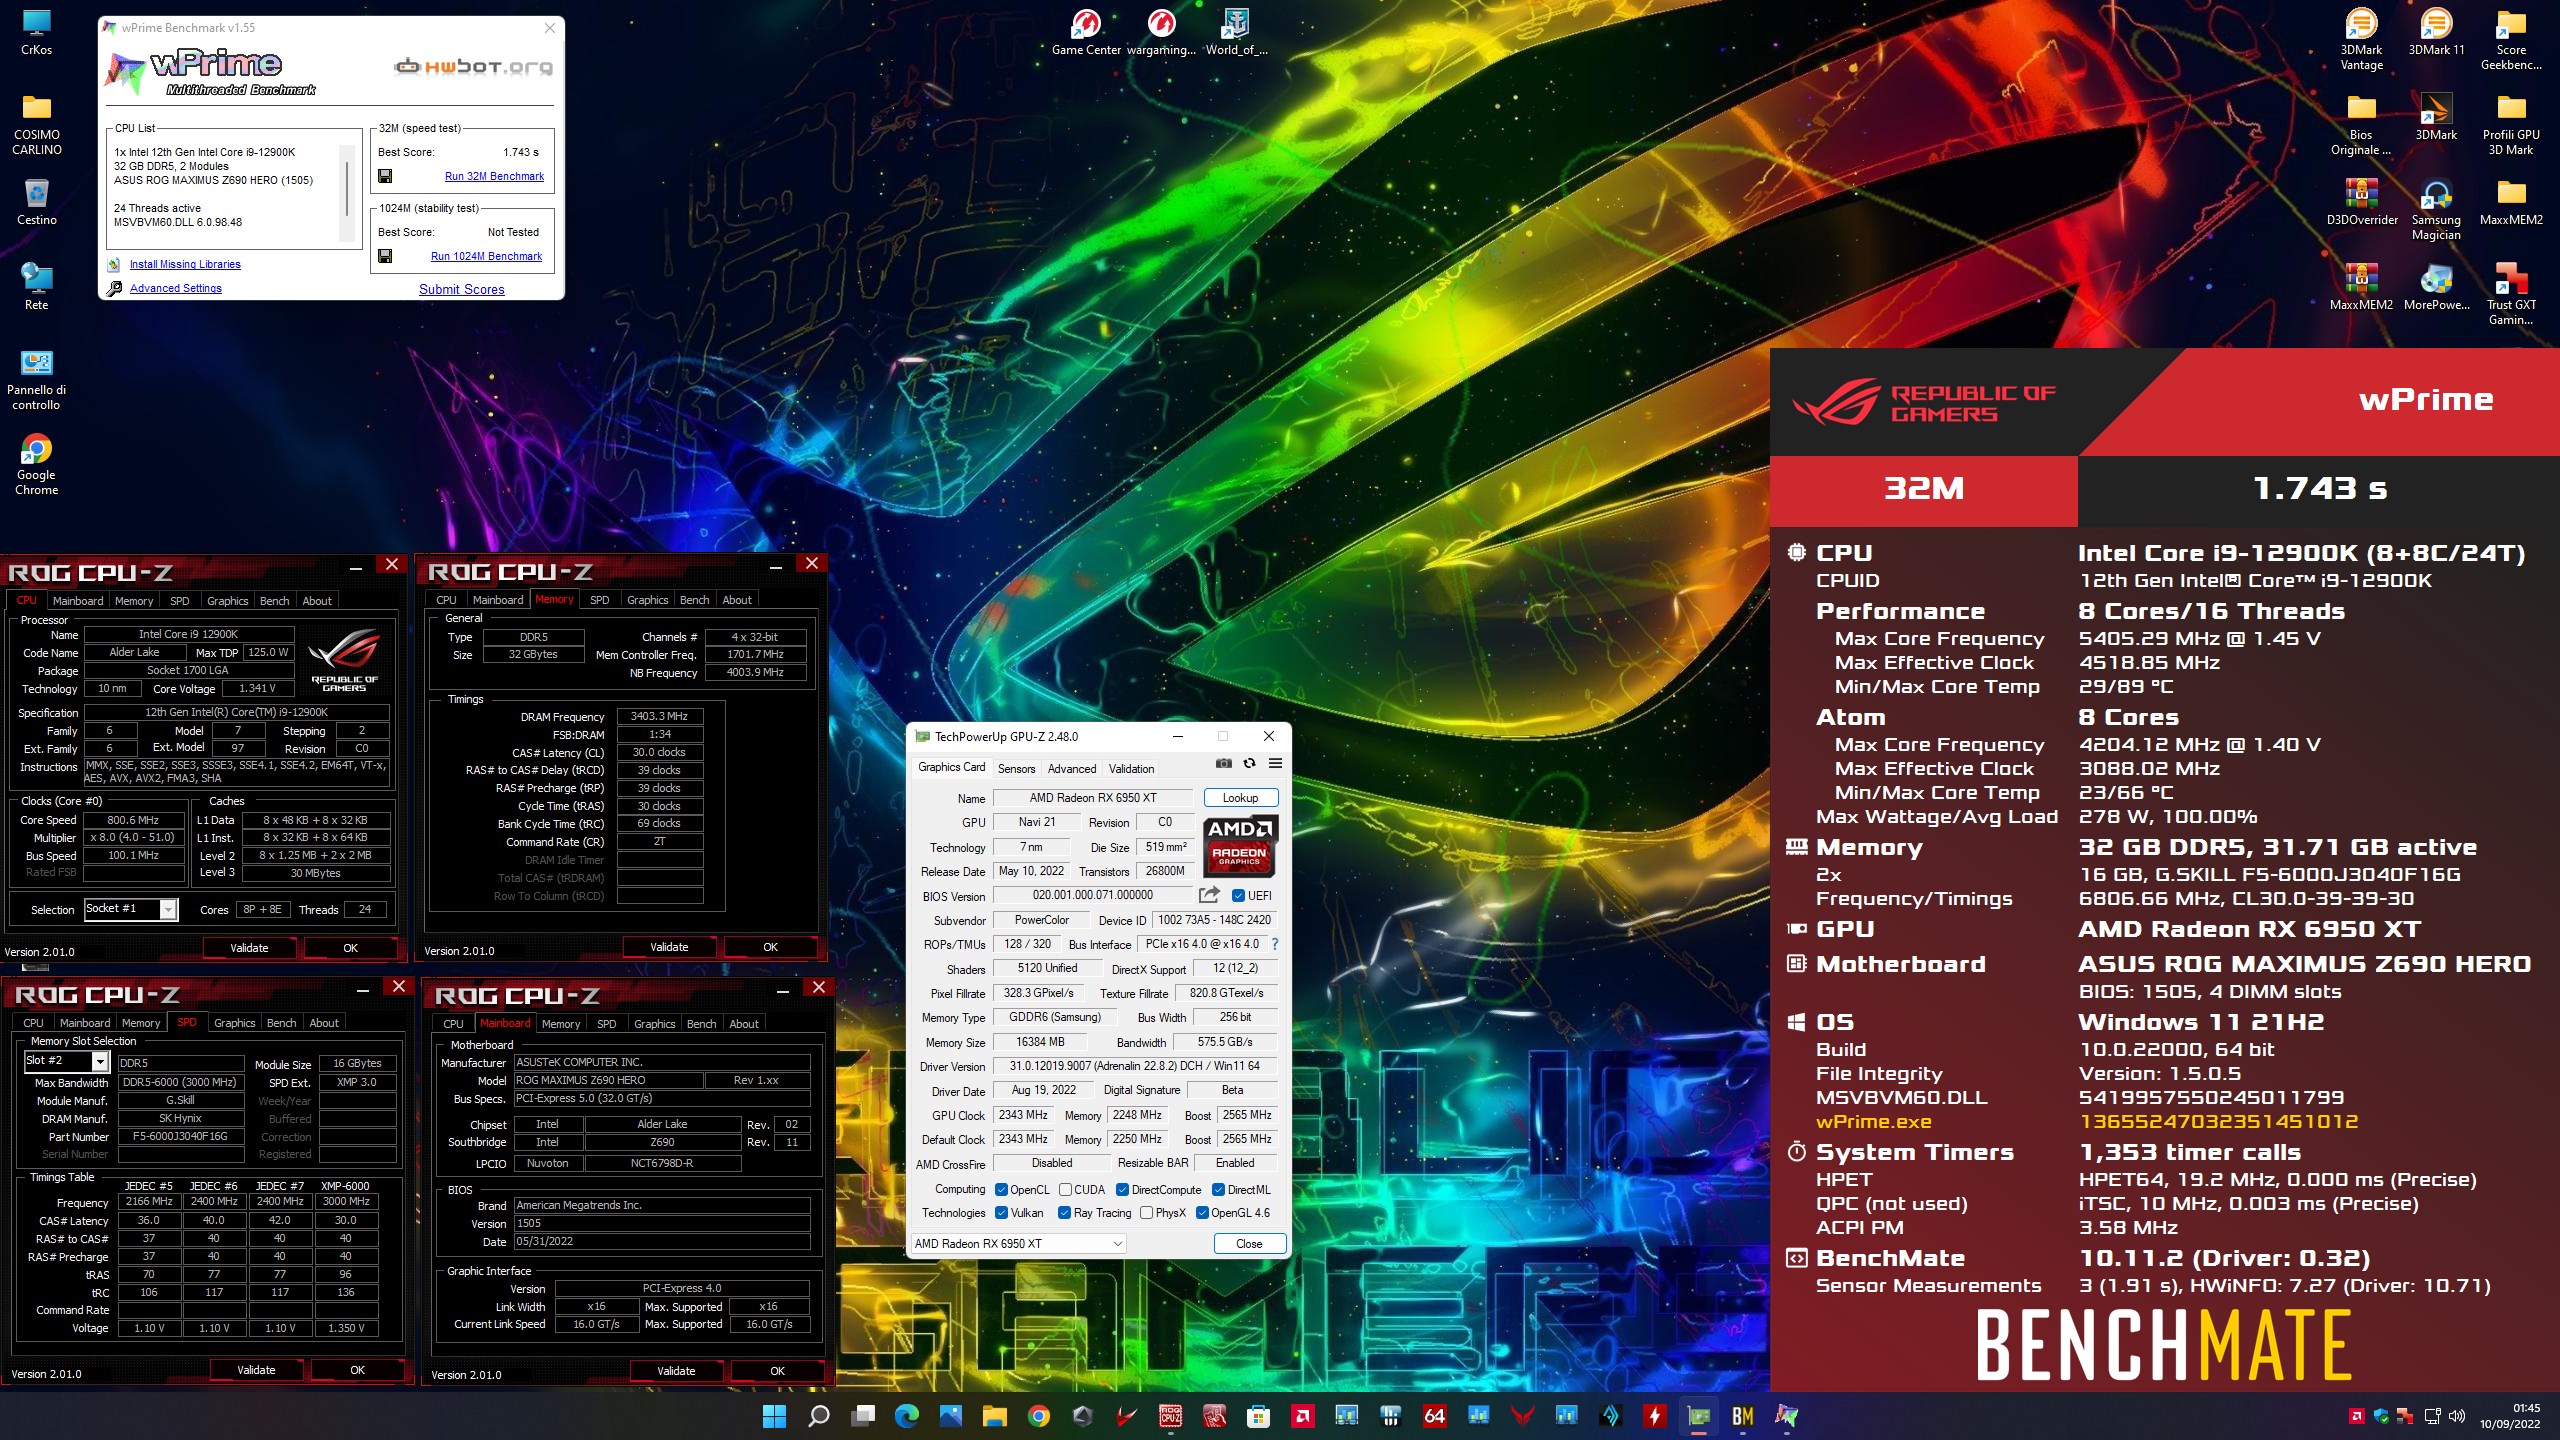Open the Windows Start menu
Image resolution: width=2560 pixels, height=1440 pixels.
(x=775, y=1416)
